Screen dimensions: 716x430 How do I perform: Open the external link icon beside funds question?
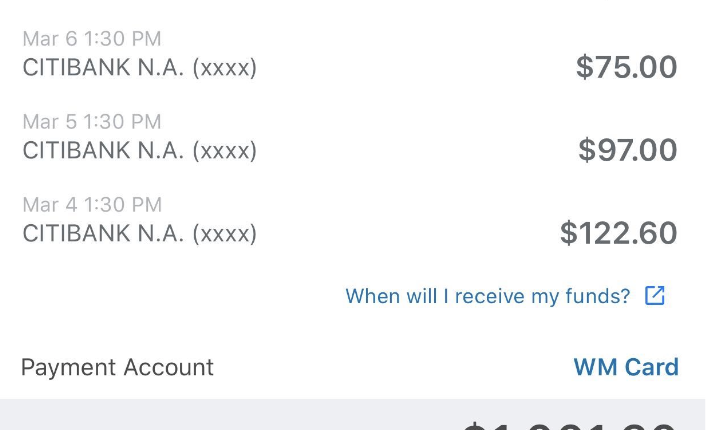pos(655,296)
